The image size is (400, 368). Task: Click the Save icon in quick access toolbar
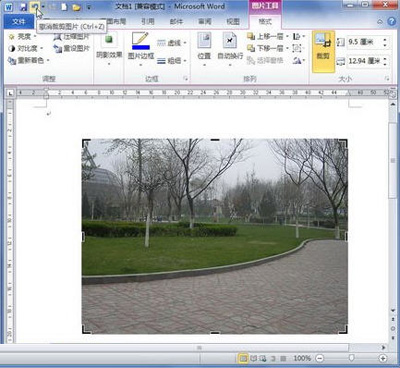23,7
